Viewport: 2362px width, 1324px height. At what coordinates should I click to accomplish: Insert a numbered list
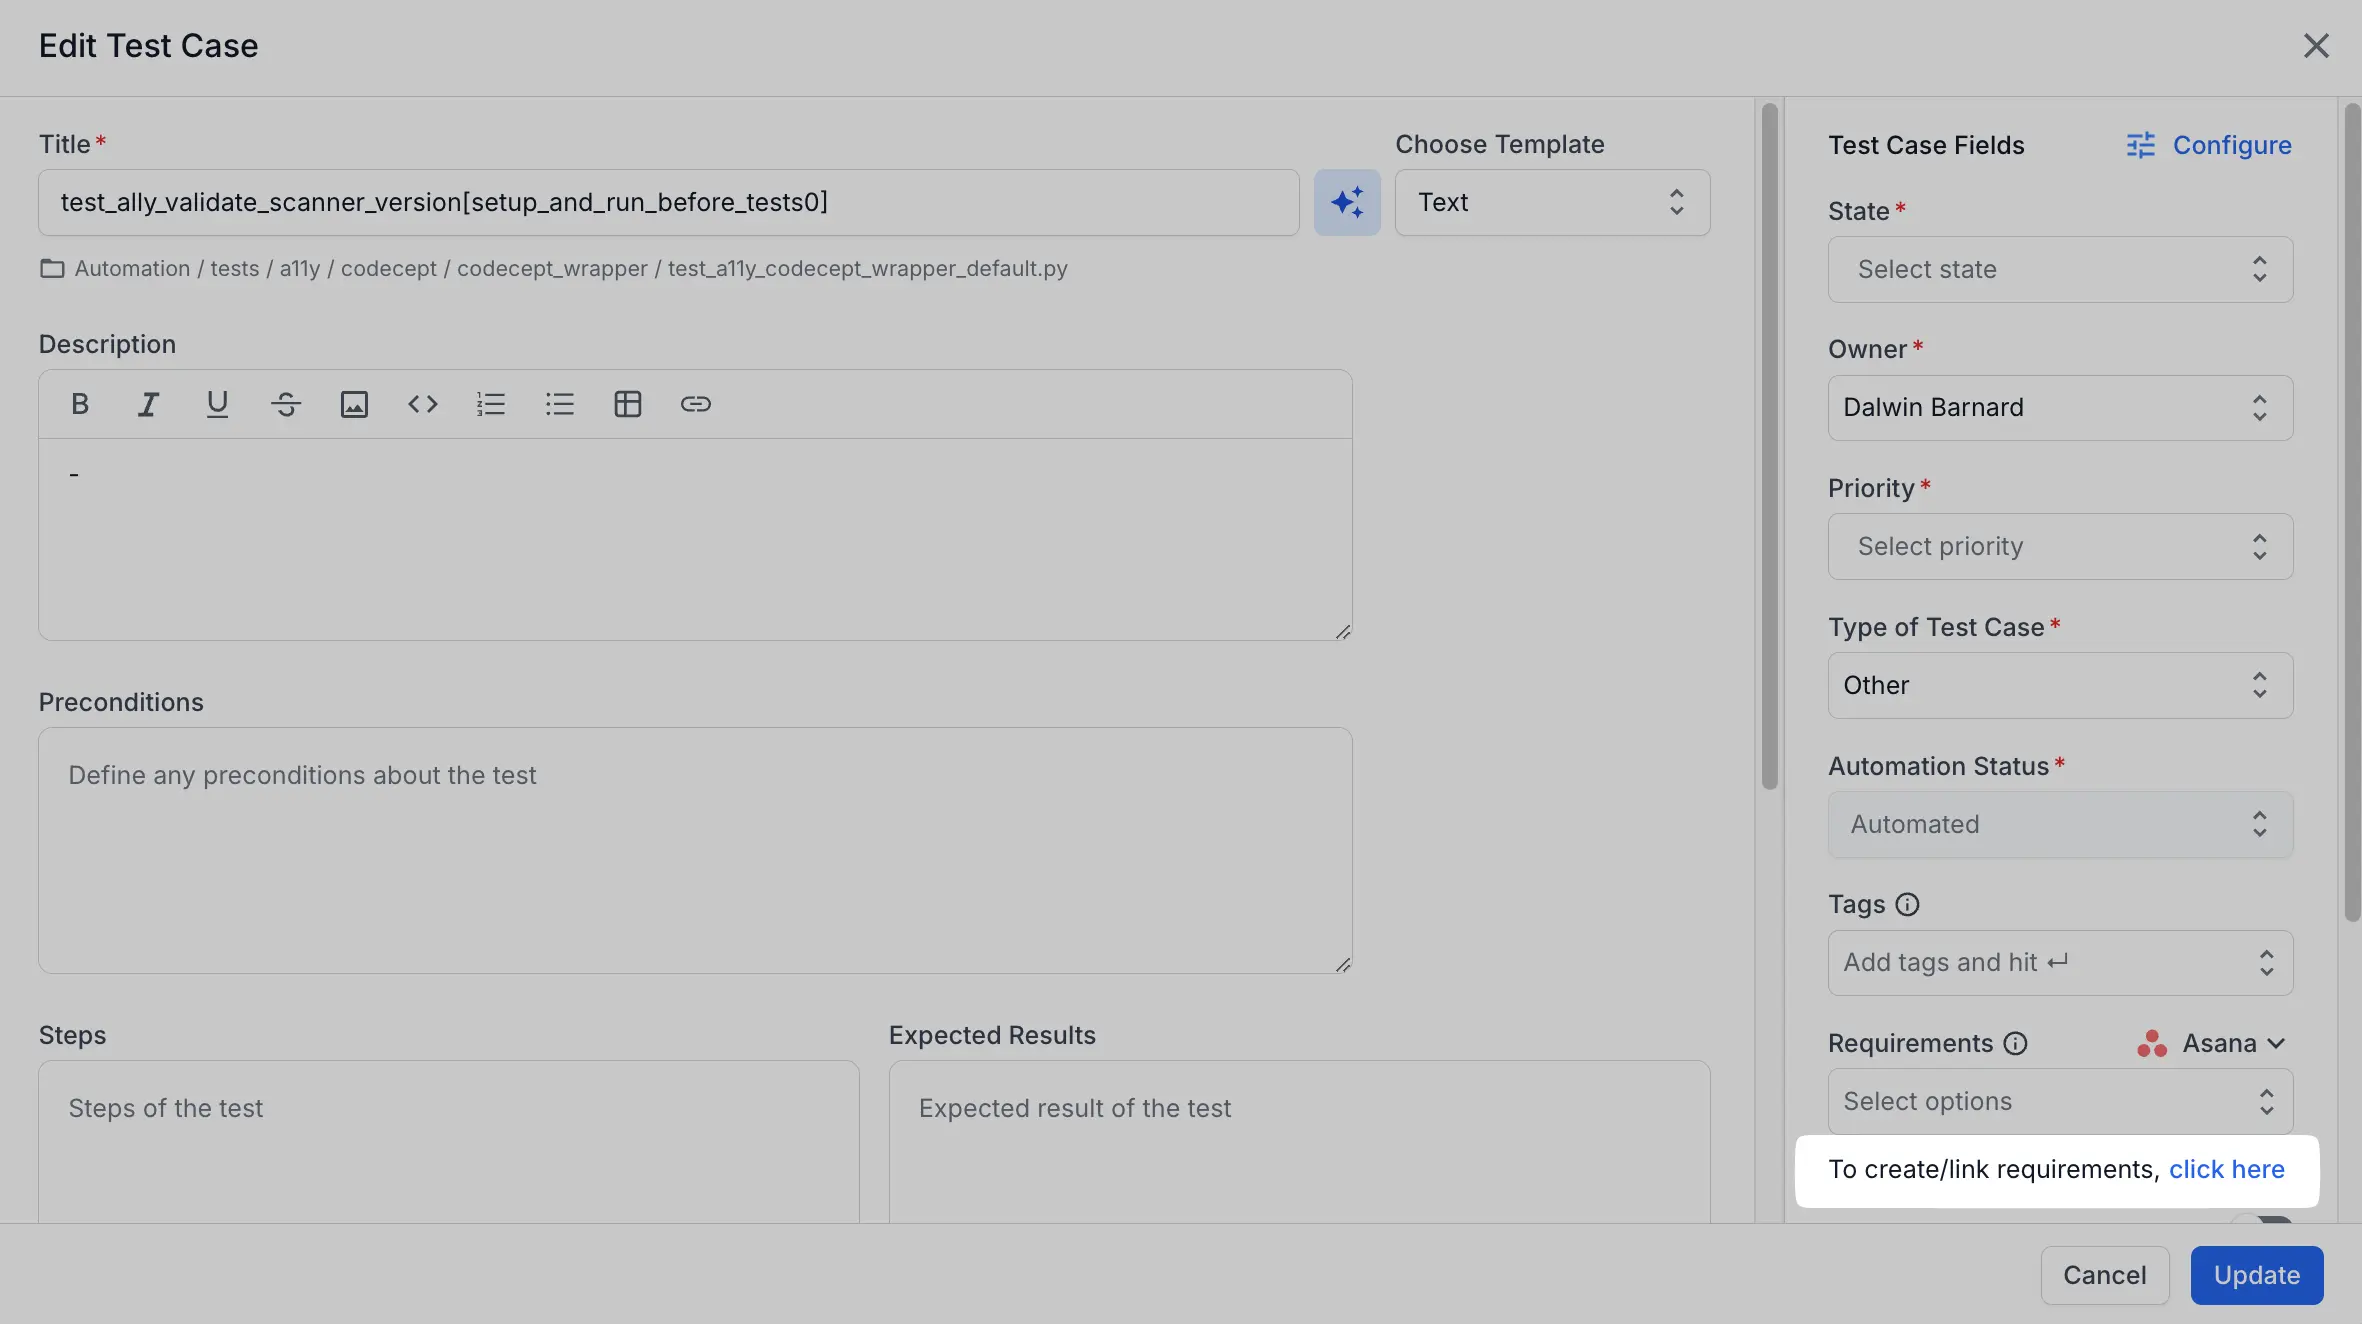[x=491, y=404]
